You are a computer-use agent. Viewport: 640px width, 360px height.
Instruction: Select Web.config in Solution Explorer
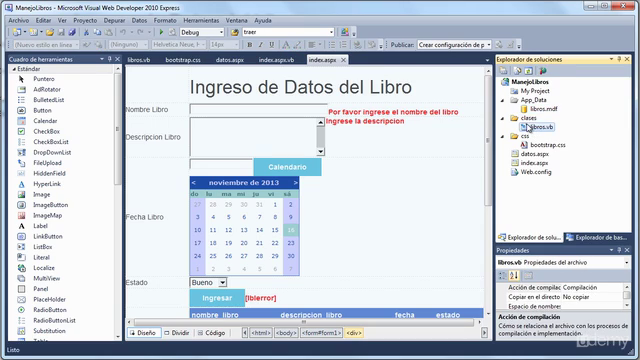[536, 172]
